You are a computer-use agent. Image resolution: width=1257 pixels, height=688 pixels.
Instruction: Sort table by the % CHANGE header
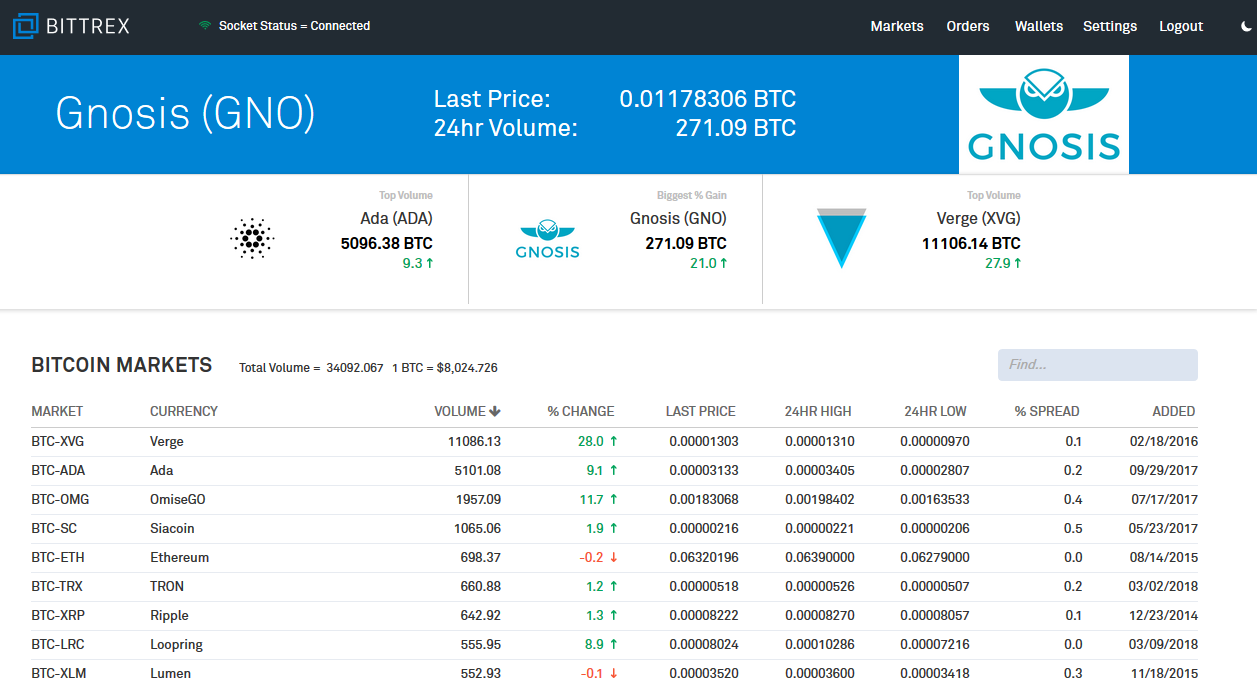point(581,411)
